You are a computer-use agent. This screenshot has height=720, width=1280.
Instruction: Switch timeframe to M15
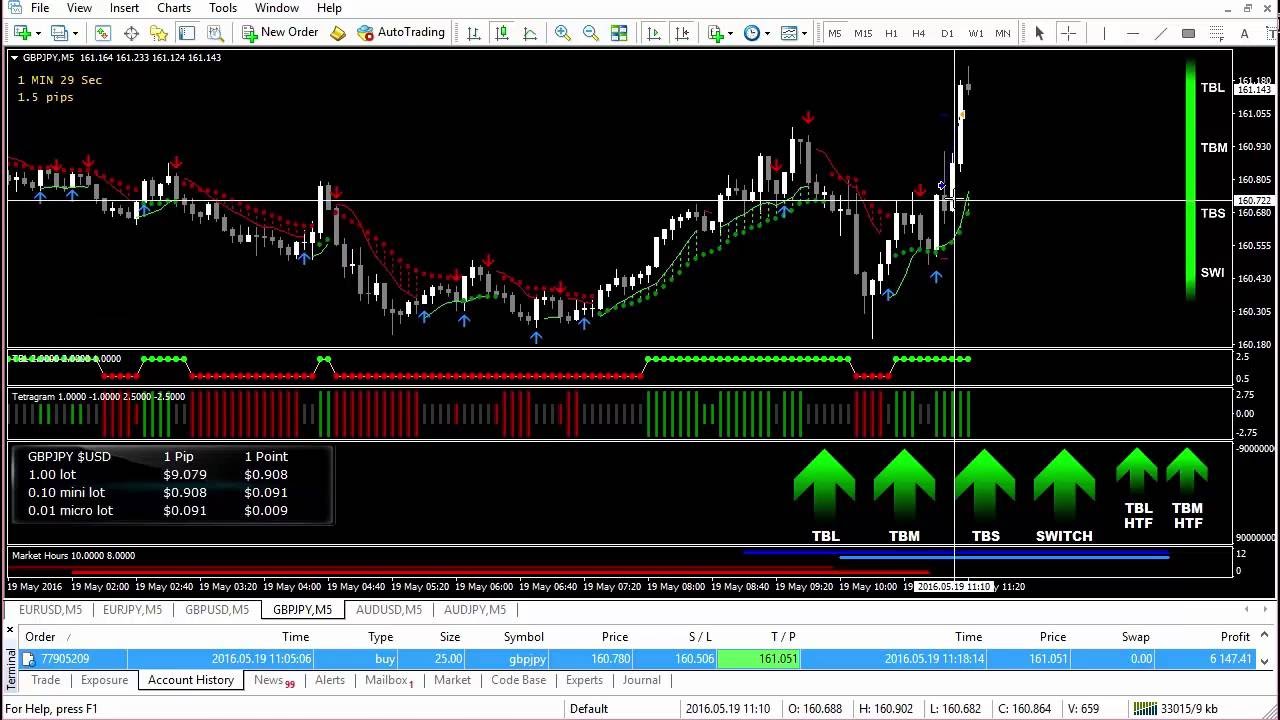pyautogui.click(x=863, y=33)
